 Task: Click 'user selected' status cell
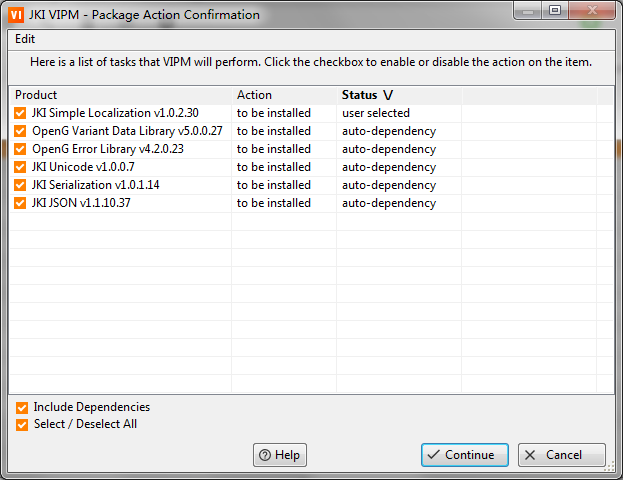(376, 113)
